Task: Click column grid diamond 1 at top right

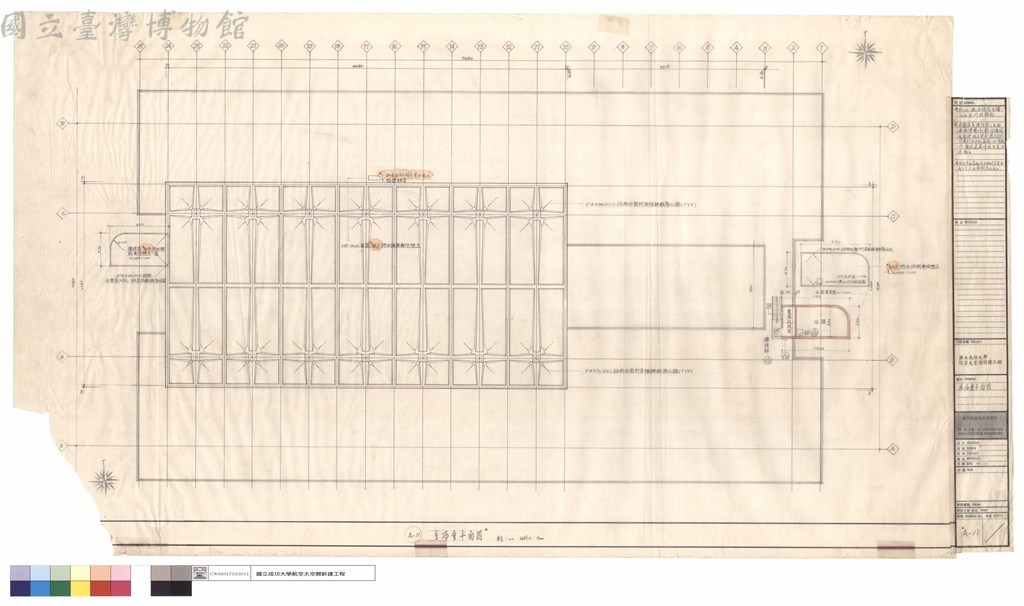Action: [822, 48]
